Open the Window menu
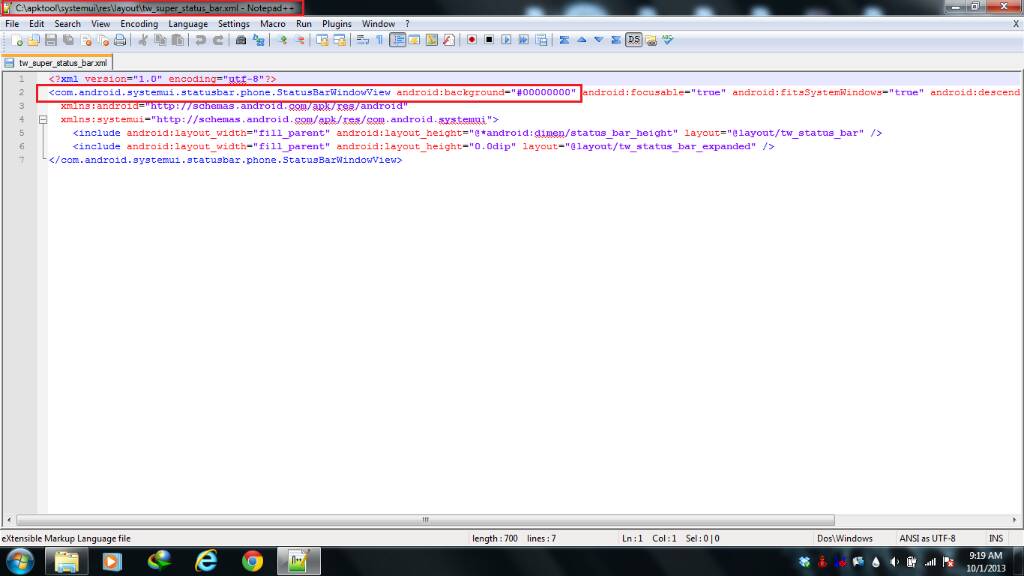This screenshot has width=1024, height=576. (378, 24)
